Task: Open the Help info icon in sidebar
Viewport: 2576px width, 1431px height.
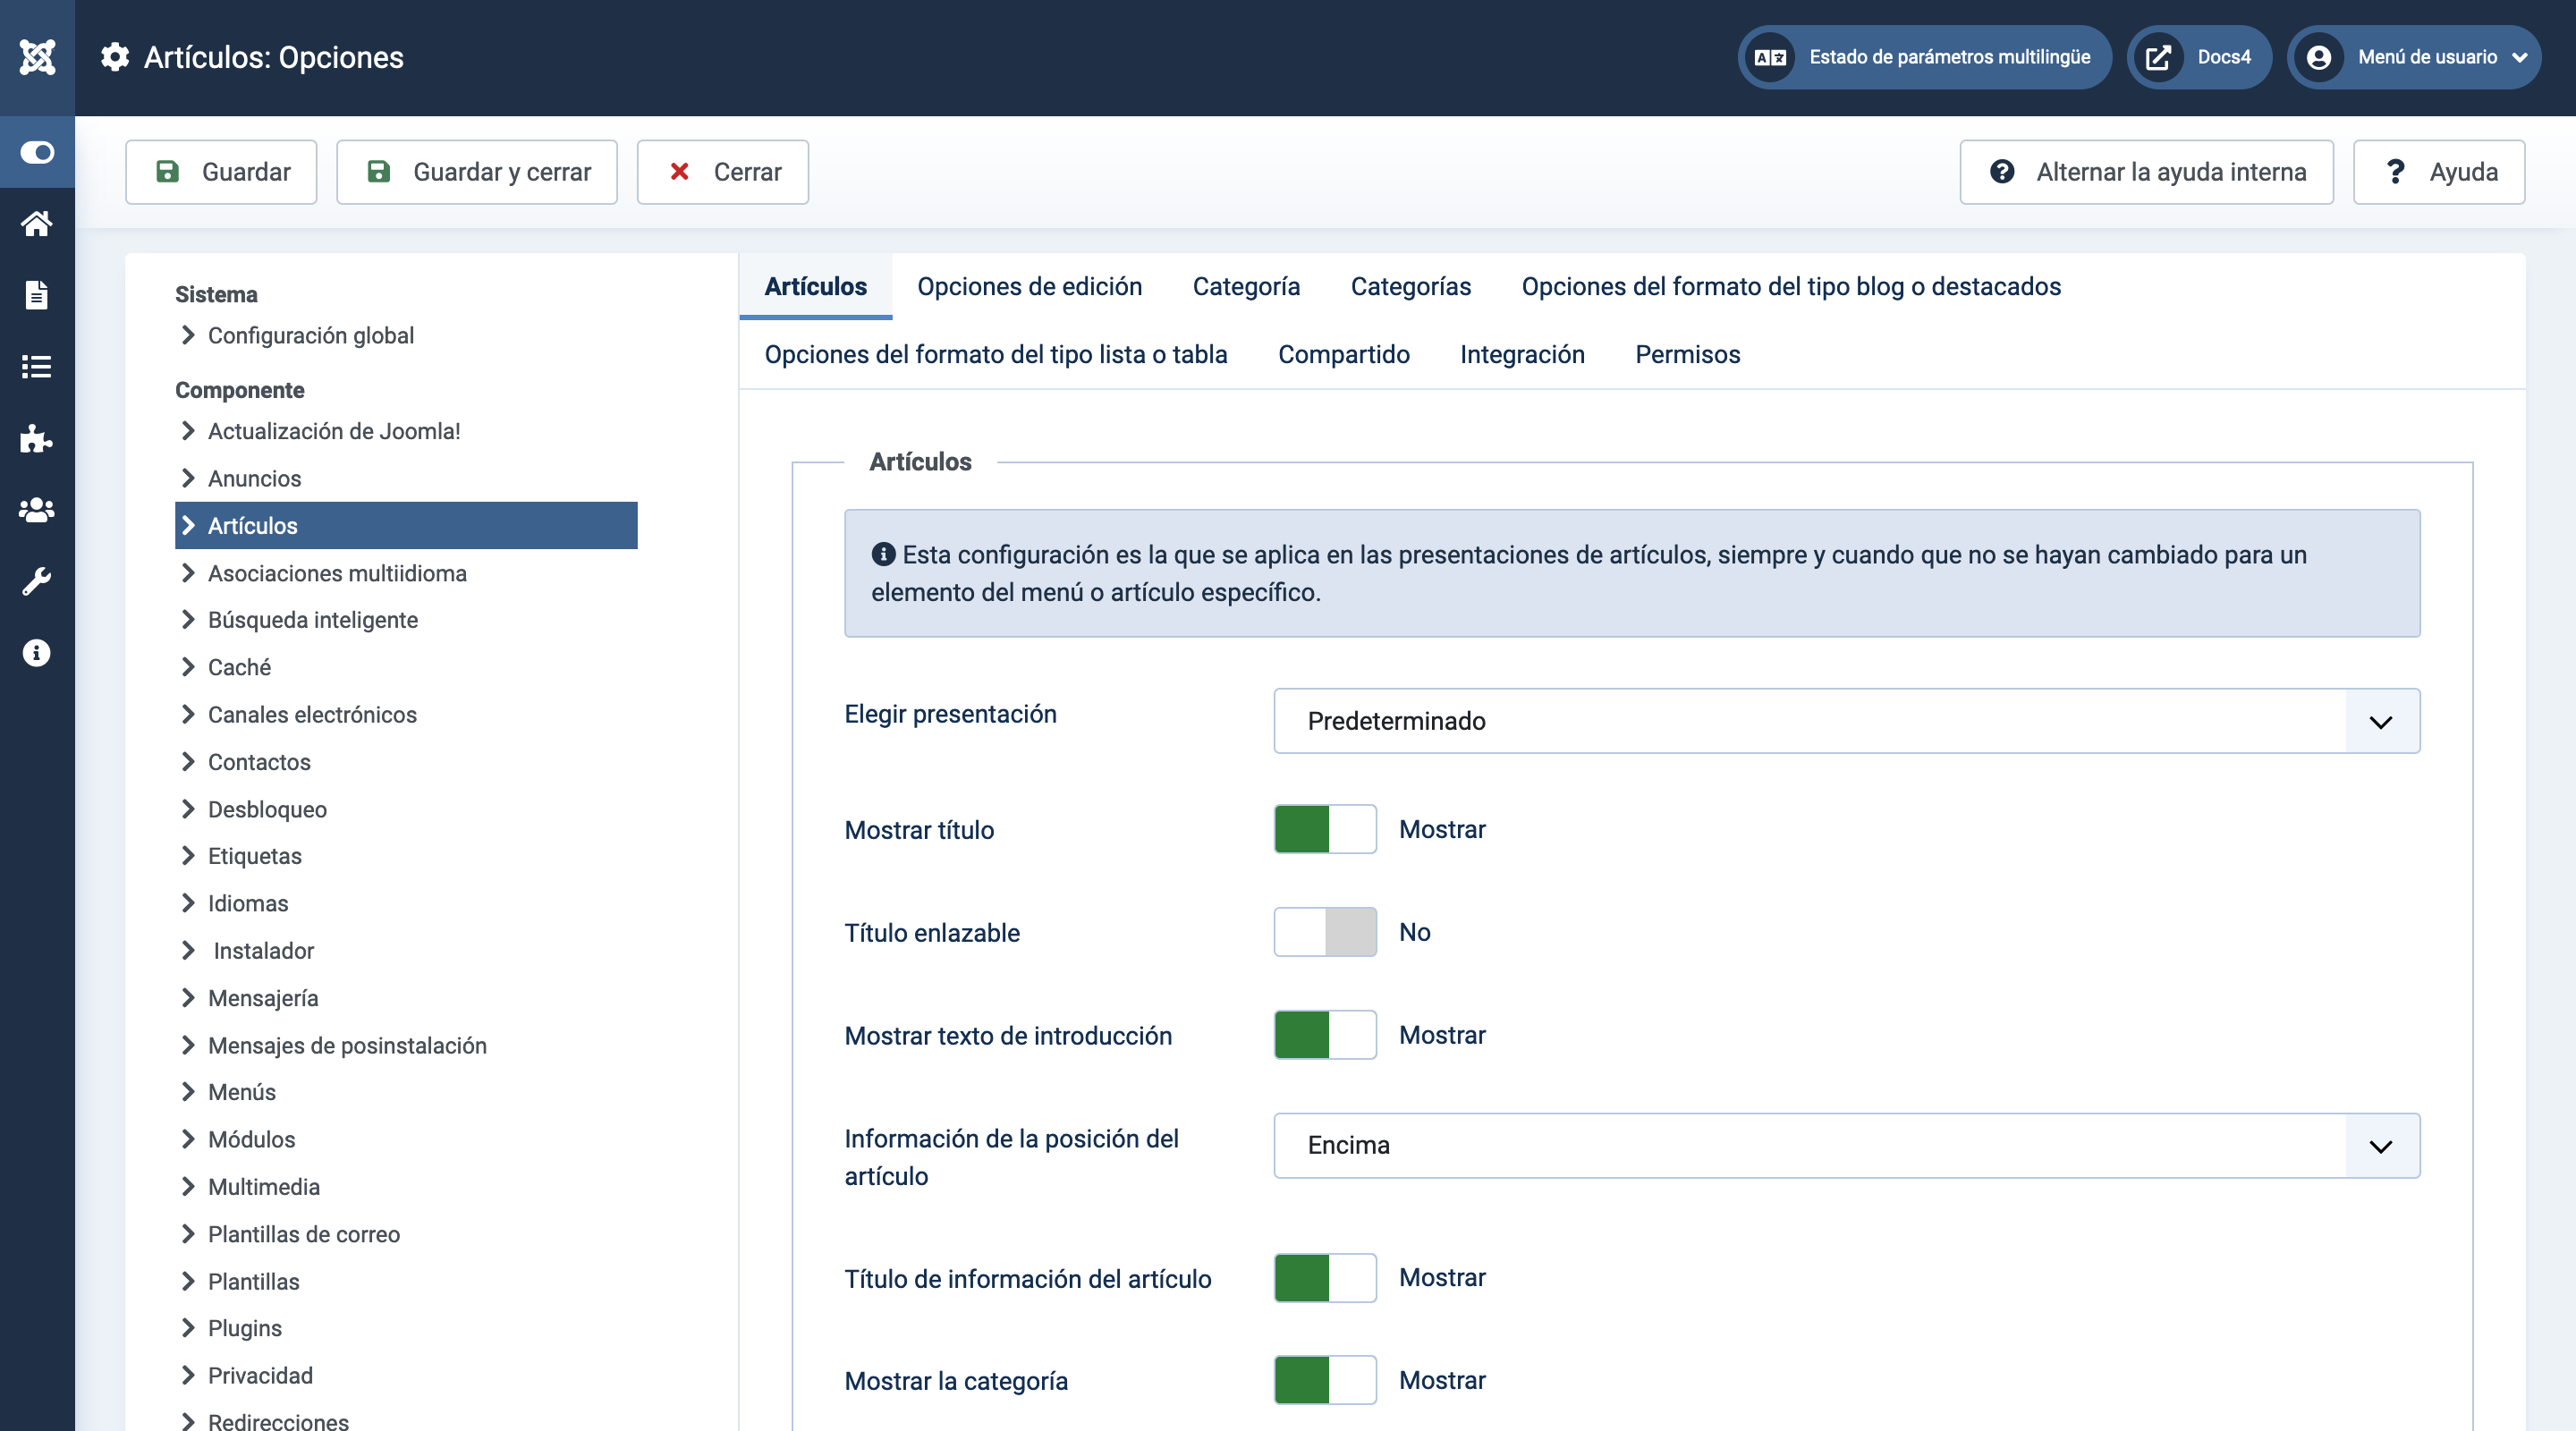Action: point(37,653)
